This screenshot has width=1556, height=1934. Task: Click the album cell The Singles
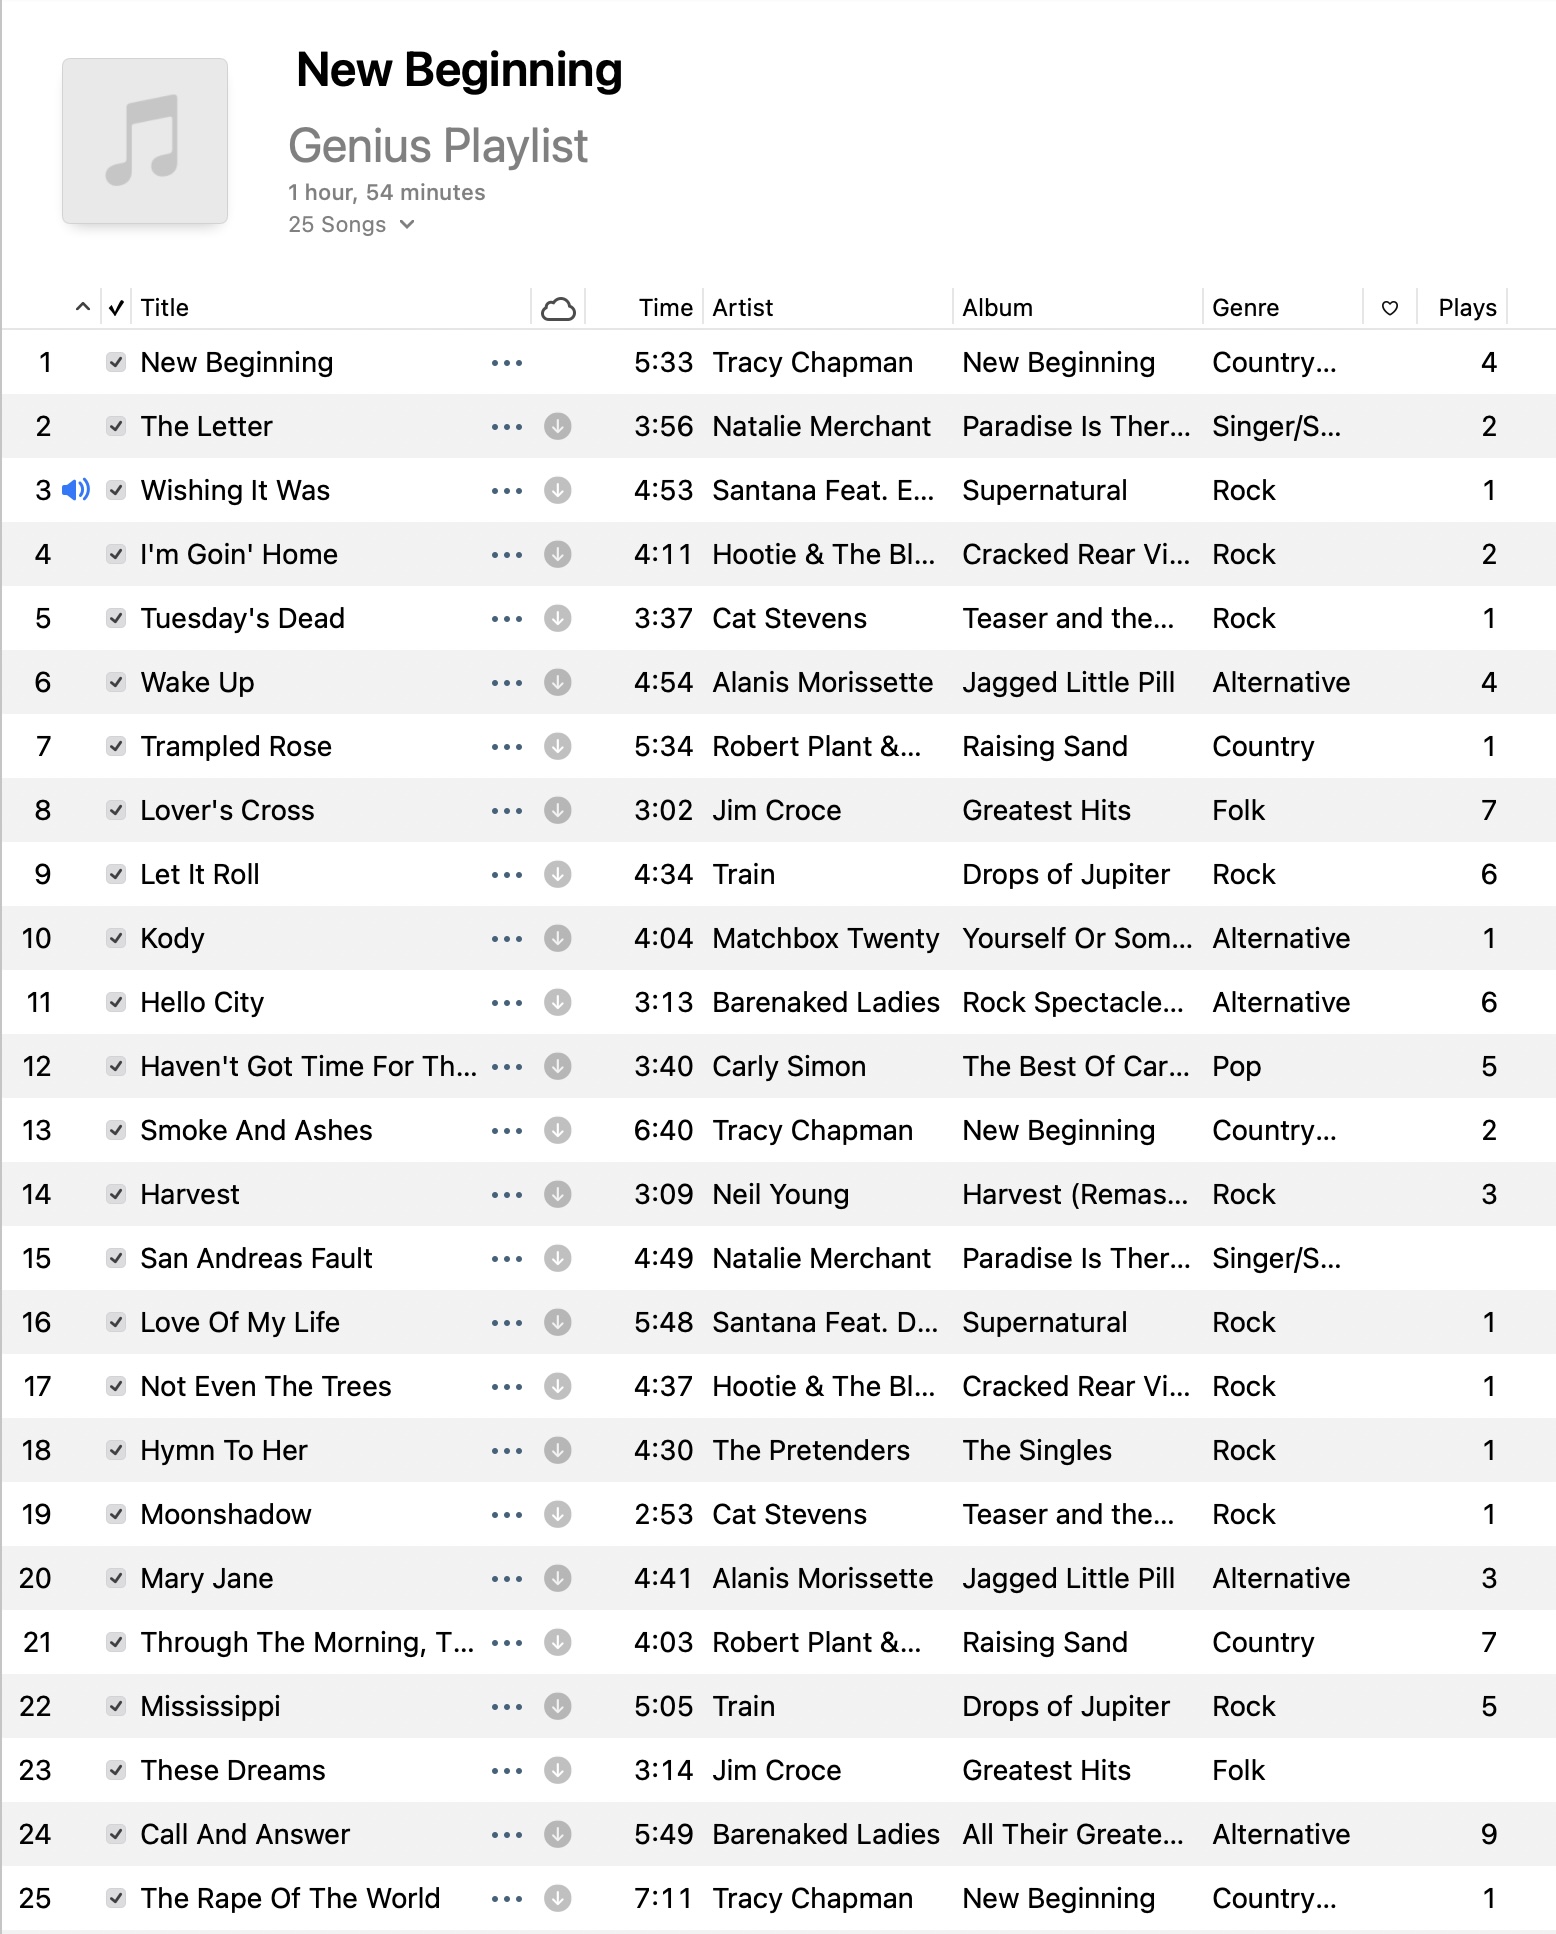pos(1037,1450)
